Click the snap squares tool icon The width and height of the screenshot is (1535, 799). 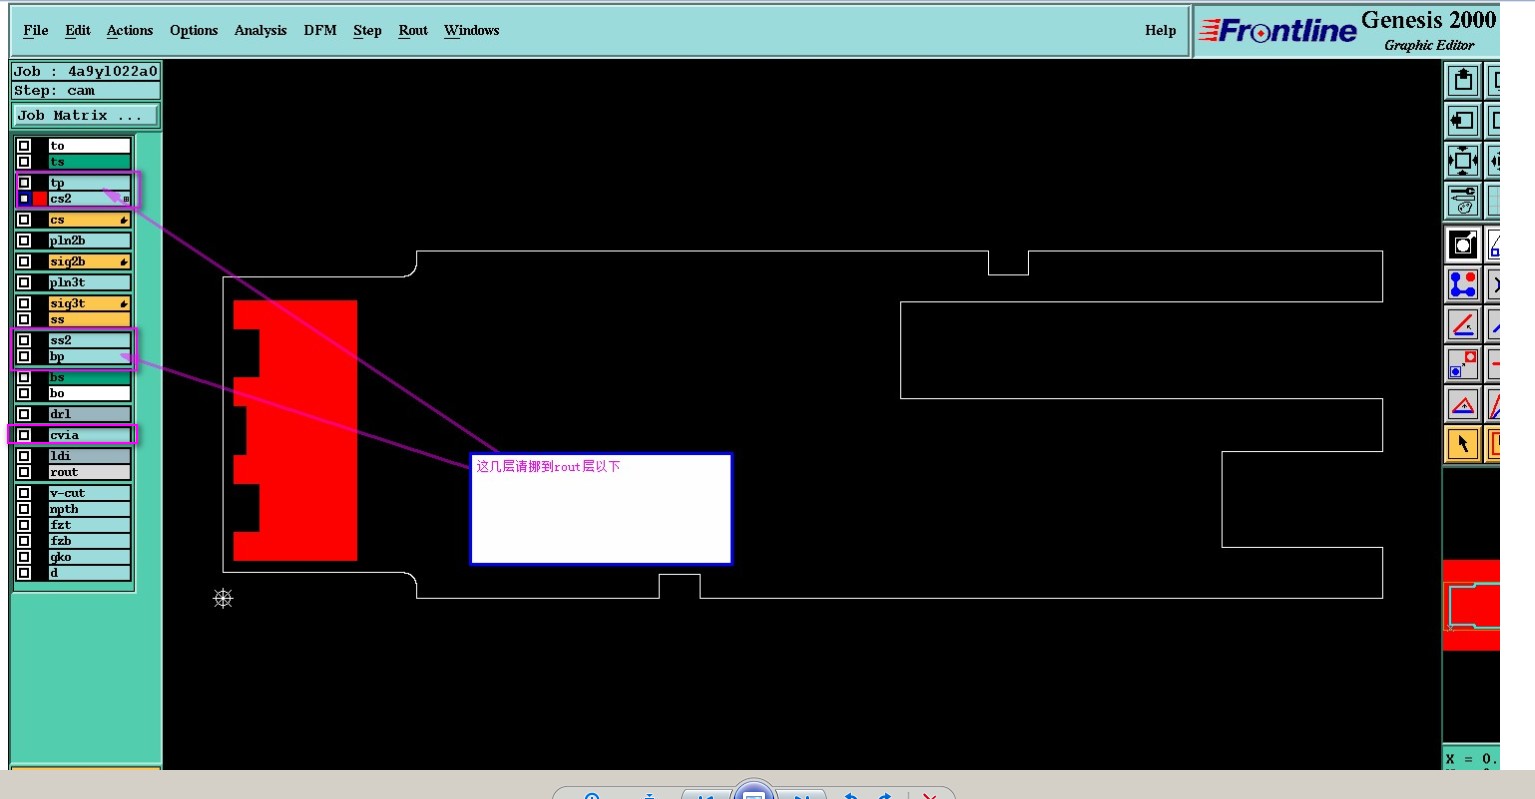[x=1463, y=364]
